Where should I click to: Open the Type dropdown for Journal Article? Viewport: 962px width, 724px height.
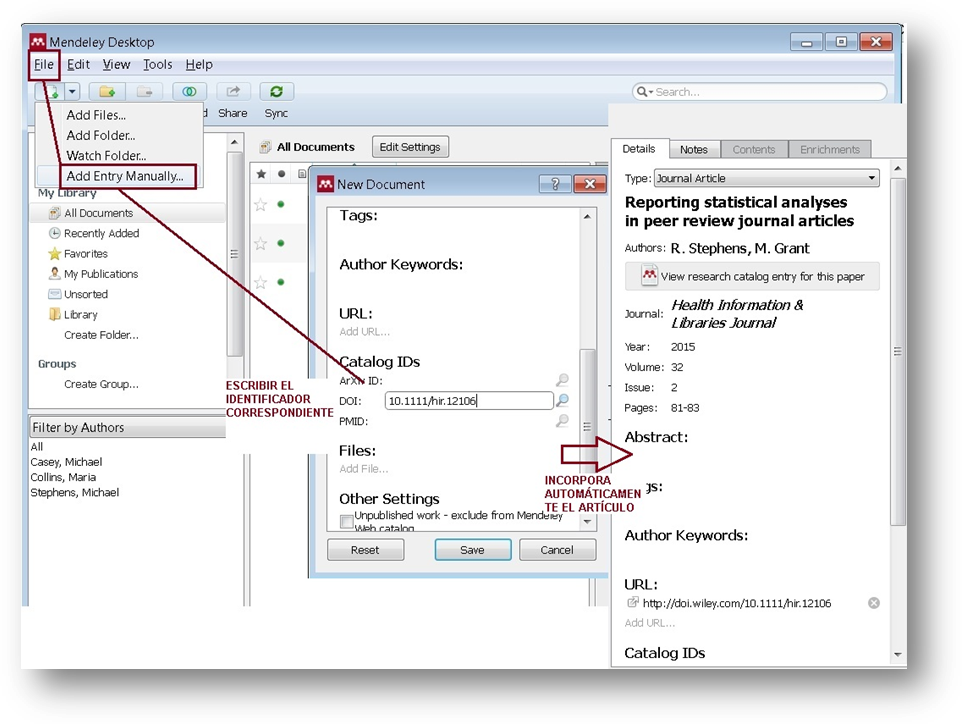tap(766, 178)
